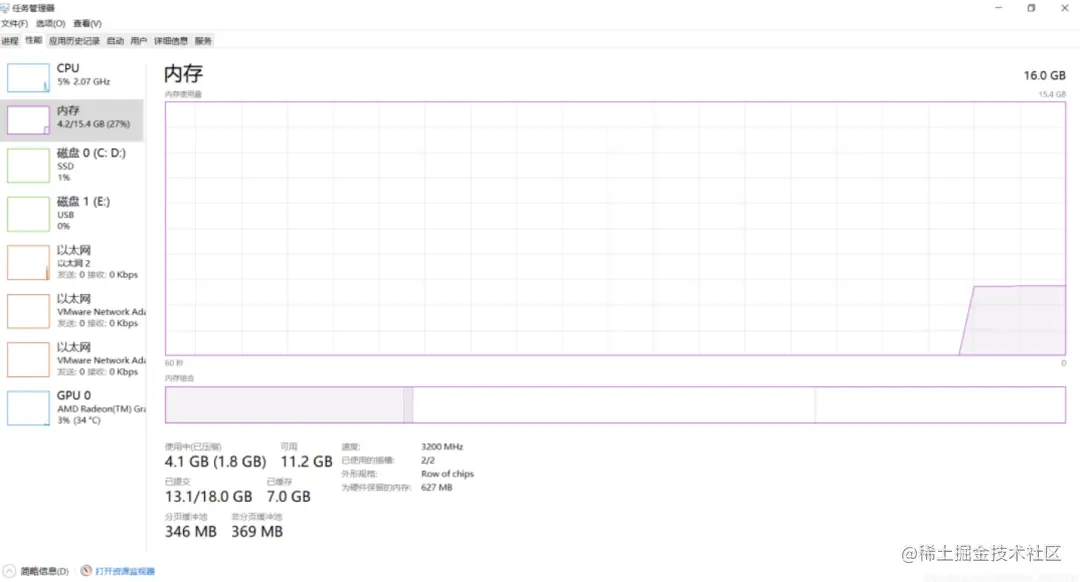Click the 627 MB hardware reserved value

click(437, 488)
